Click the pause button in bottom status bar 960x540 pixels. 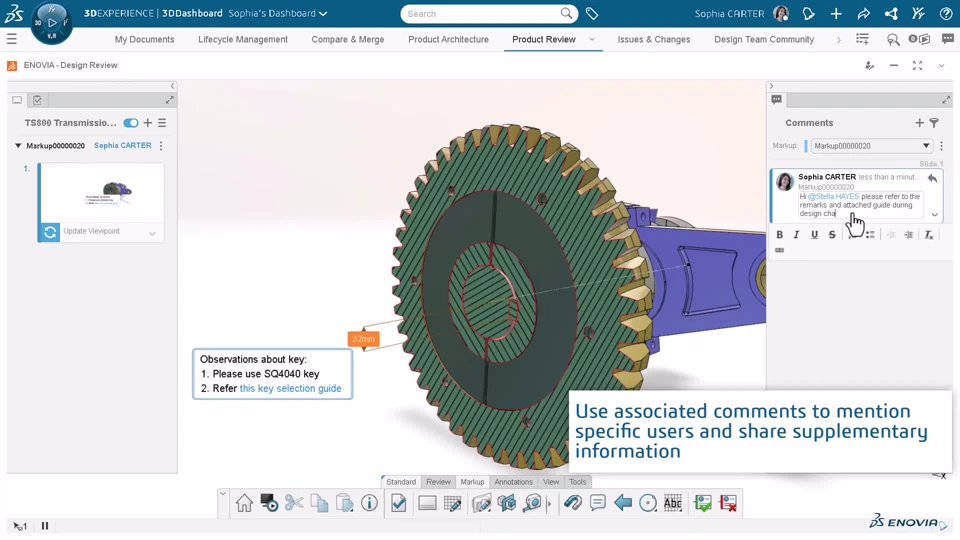coord(45,526)
